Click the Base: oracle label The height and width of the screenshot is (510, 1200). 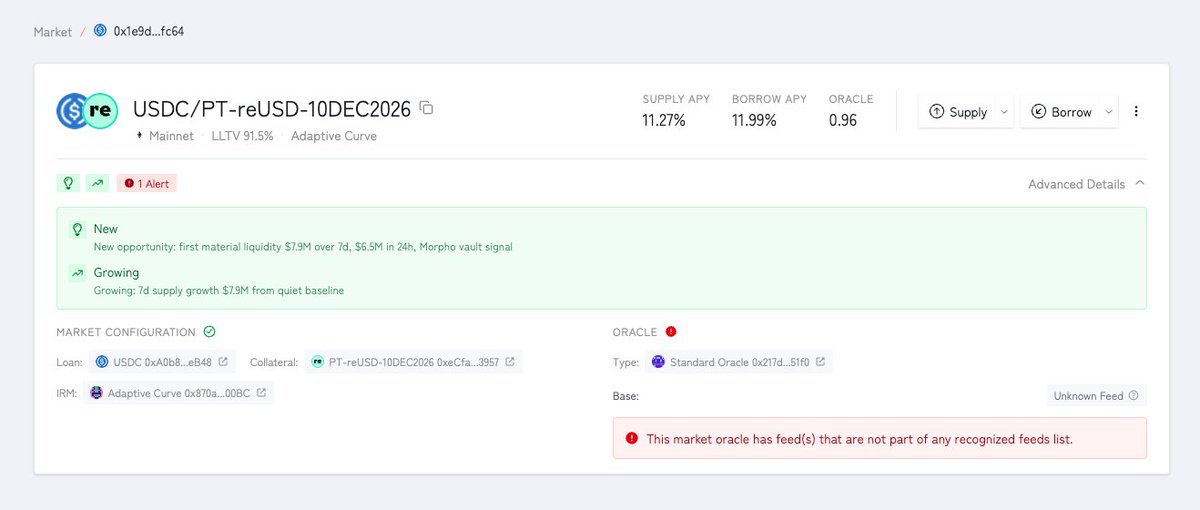coord(626,396)
